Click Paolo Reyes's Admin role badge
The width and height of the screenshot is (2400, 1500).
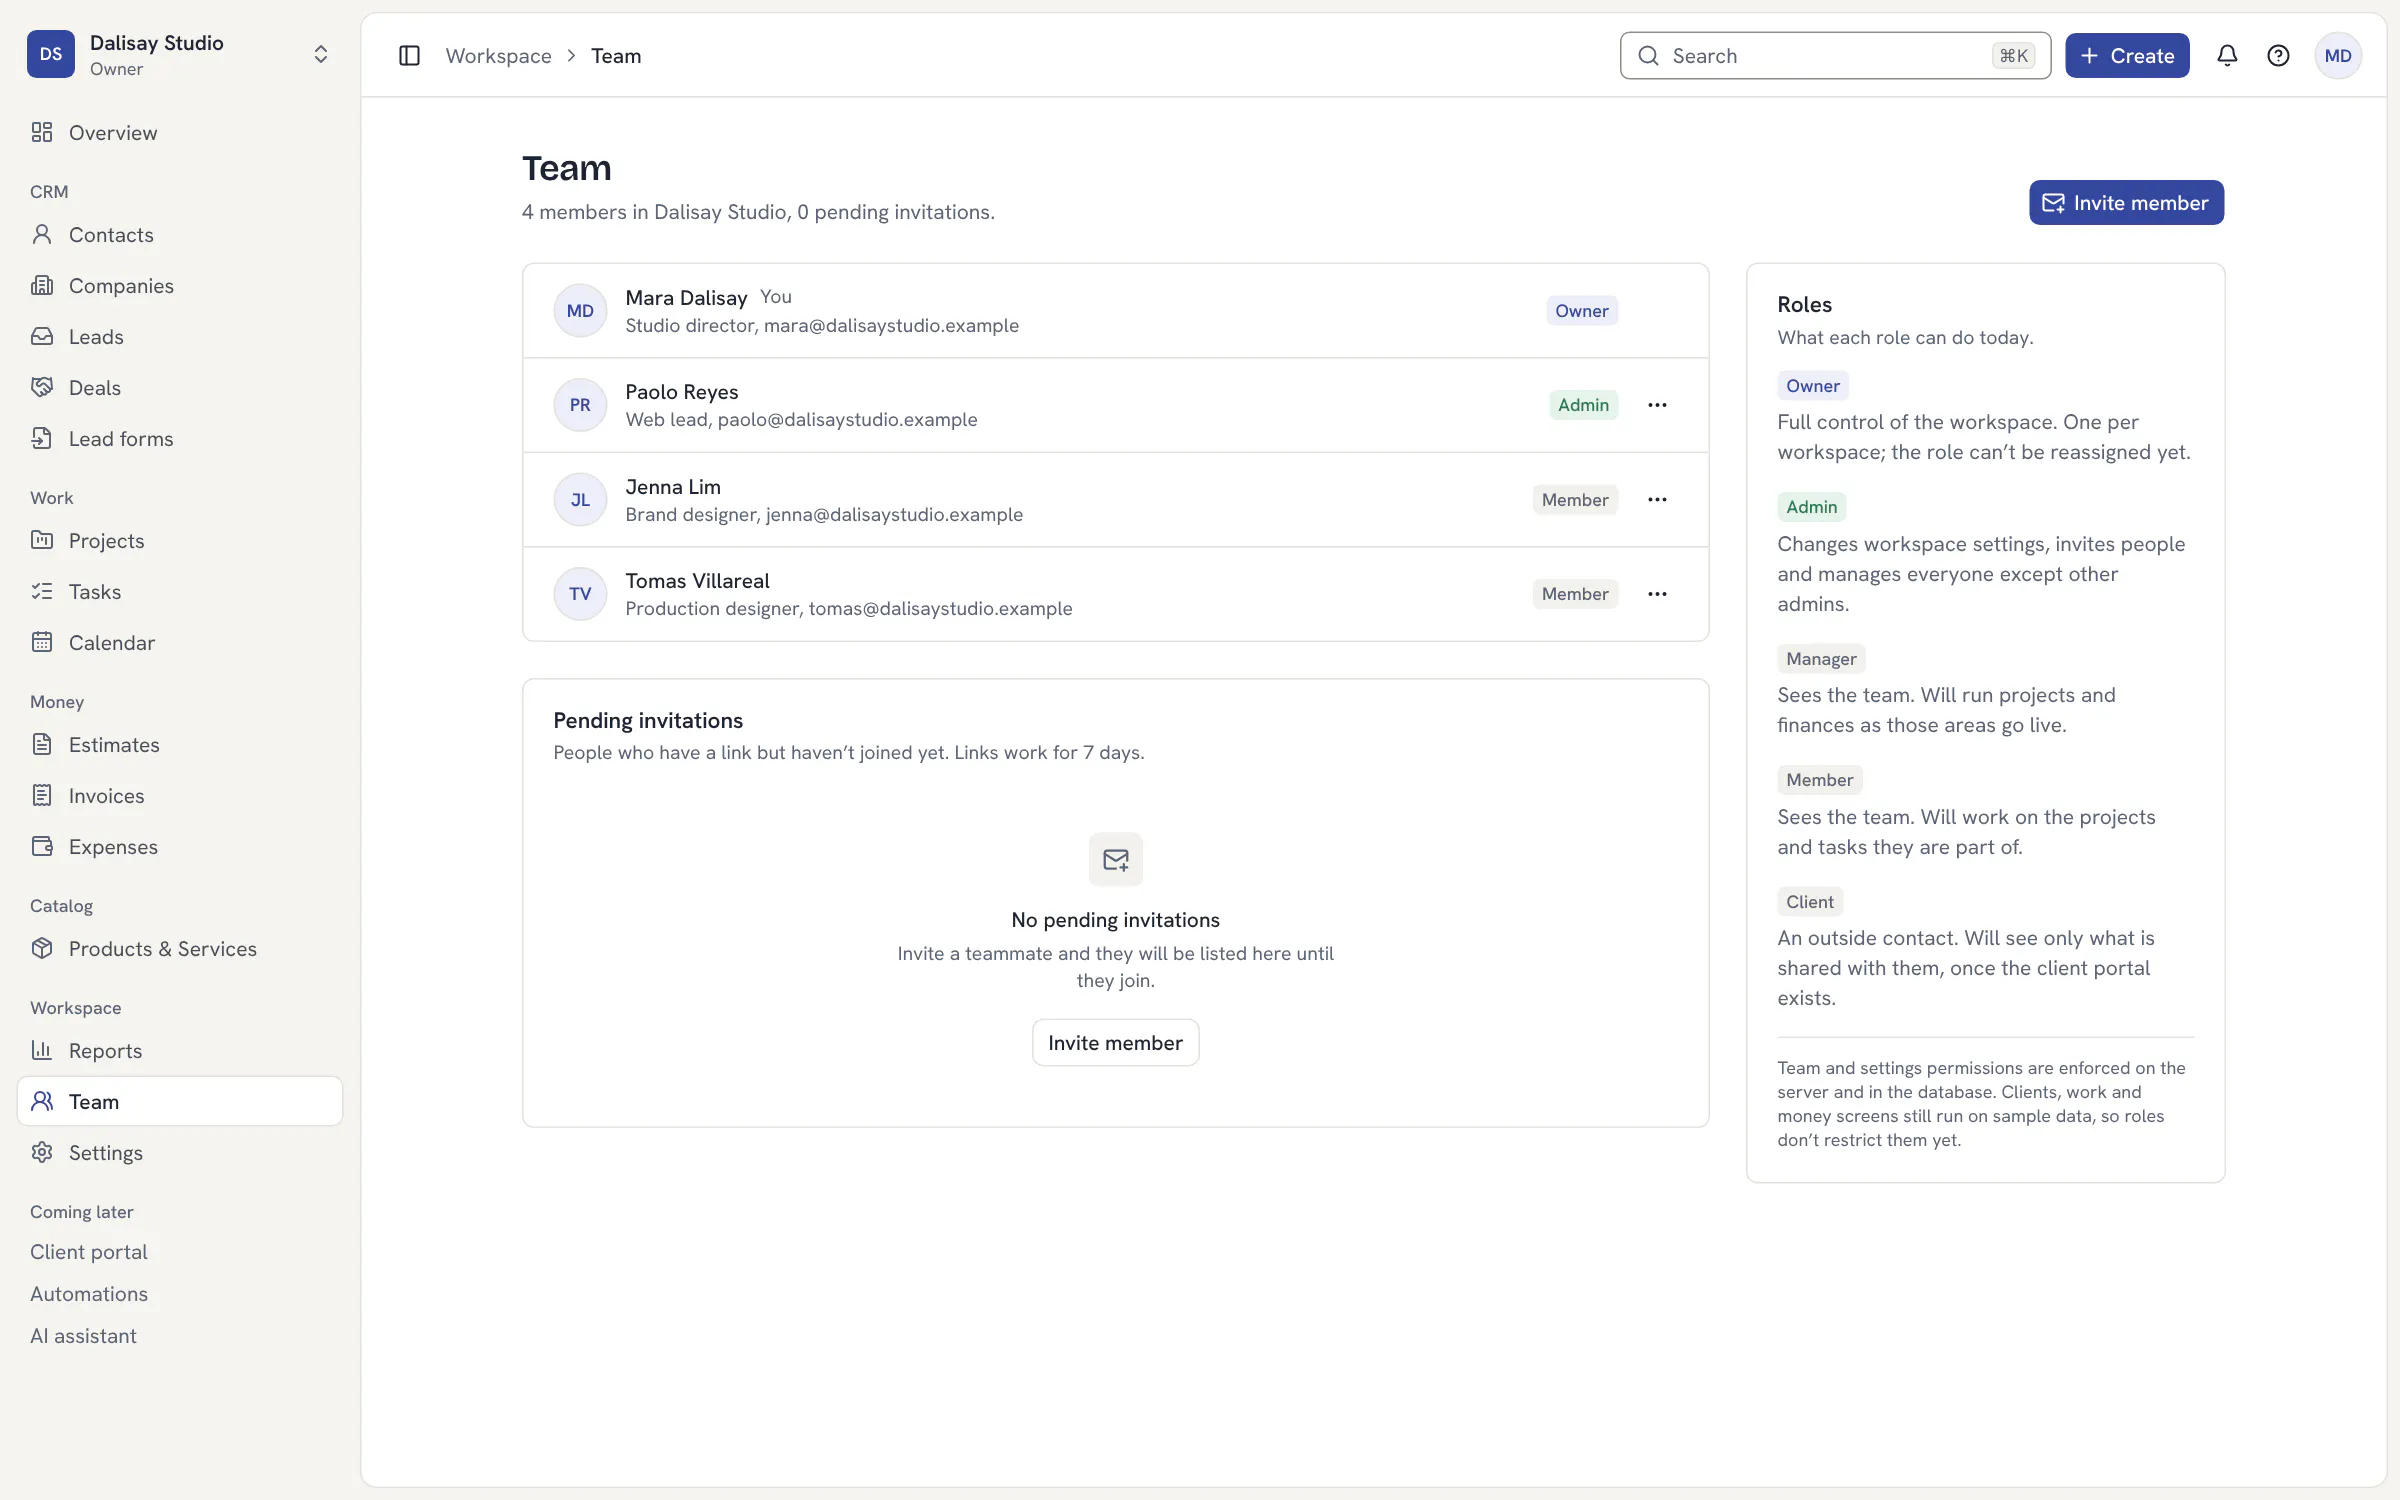pos(1583,405)
